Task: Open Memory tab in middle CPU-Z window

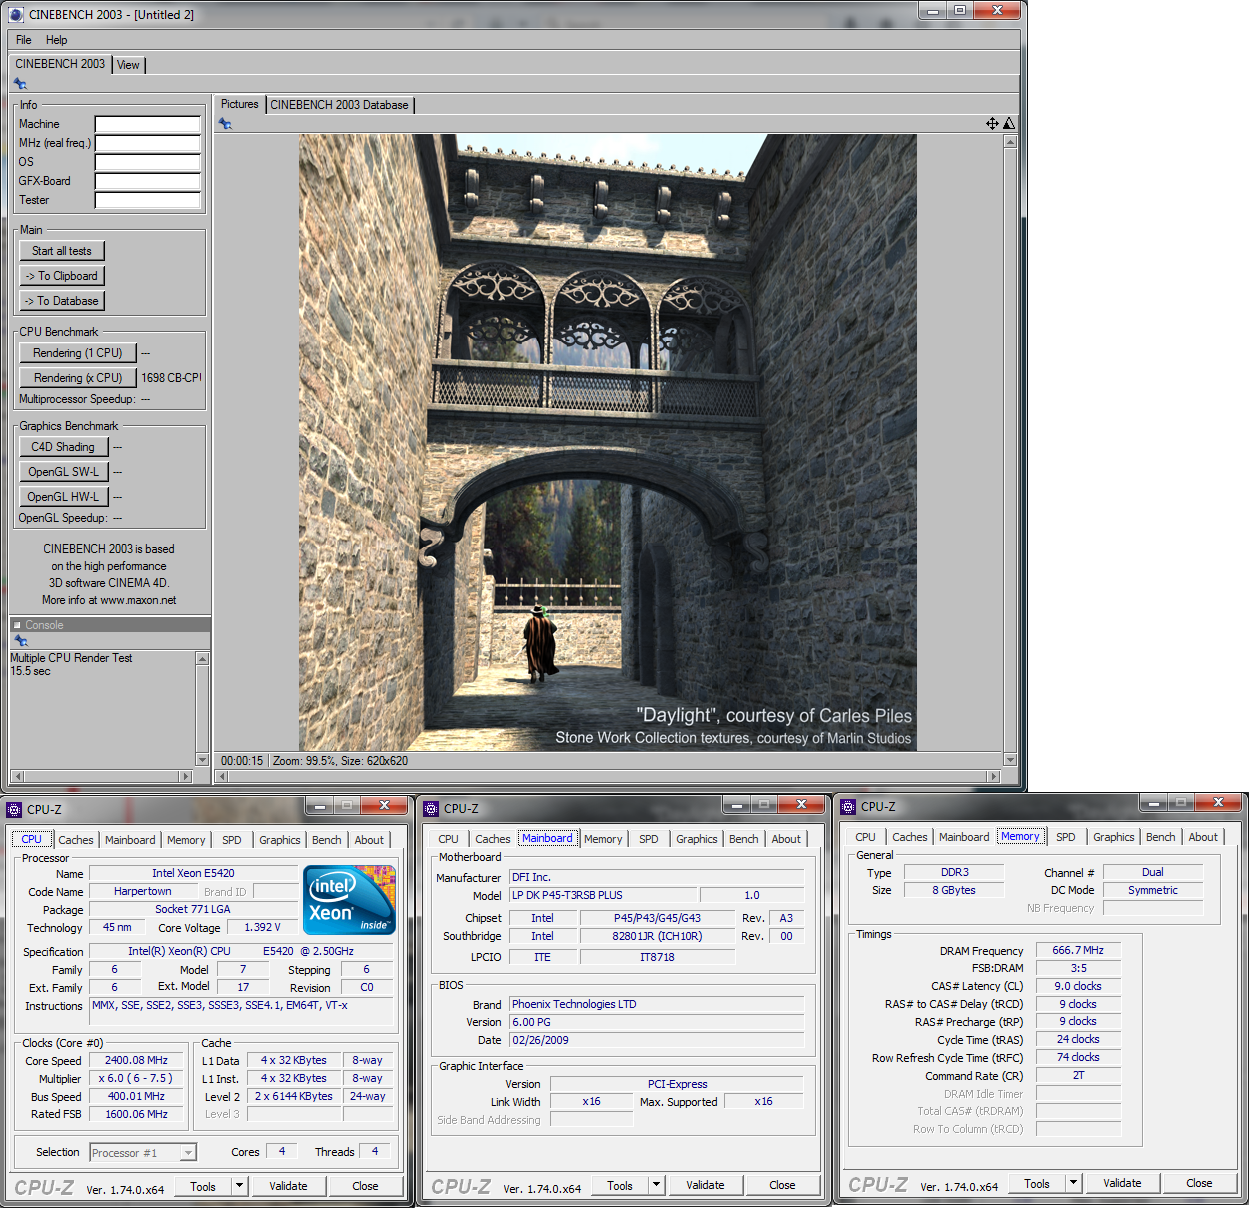Action: 603,839
